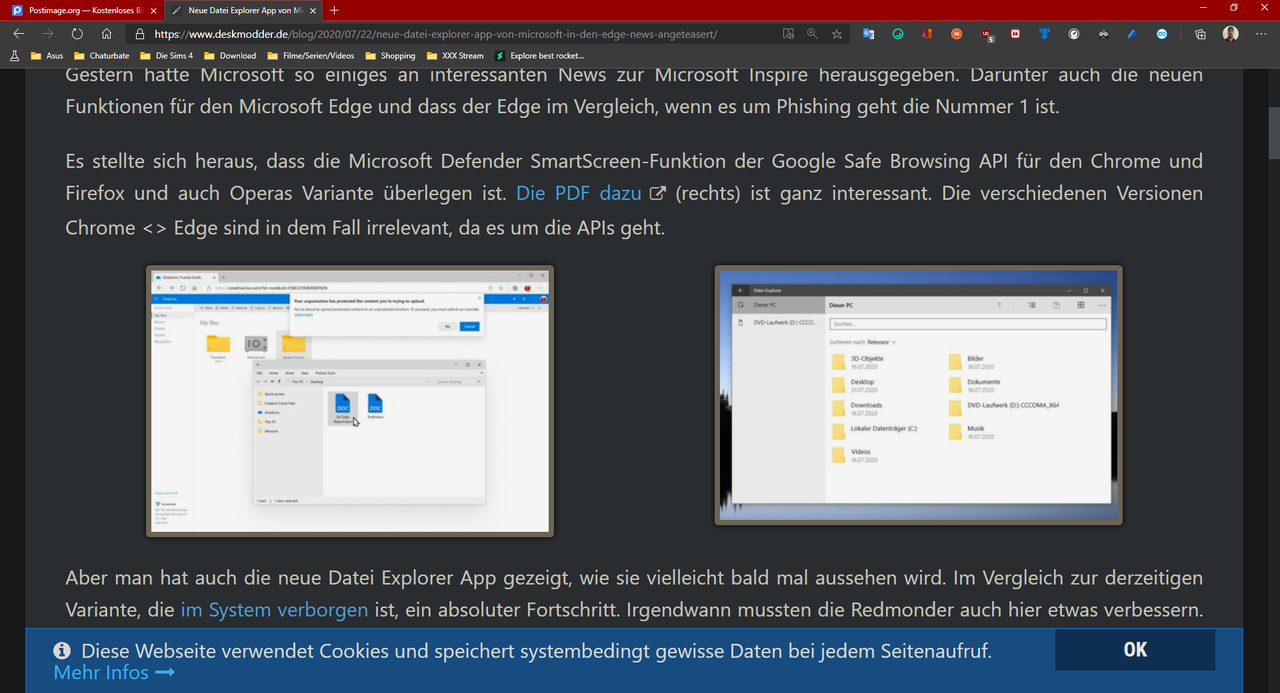
Task: Open the red fast-forward extension
Action: click(1016, 33)
